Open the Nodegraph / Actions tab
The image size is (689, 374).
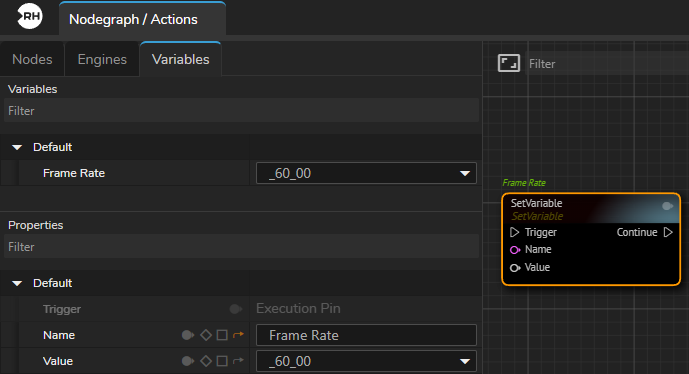tap(142, 19)
